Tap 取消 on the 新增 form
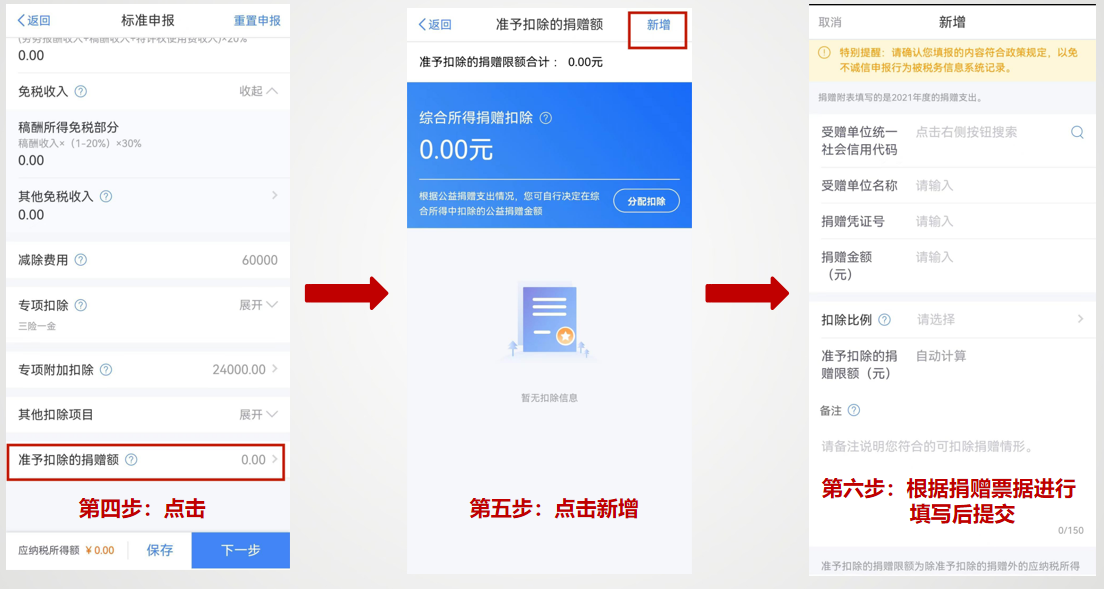 pos(830,23)
